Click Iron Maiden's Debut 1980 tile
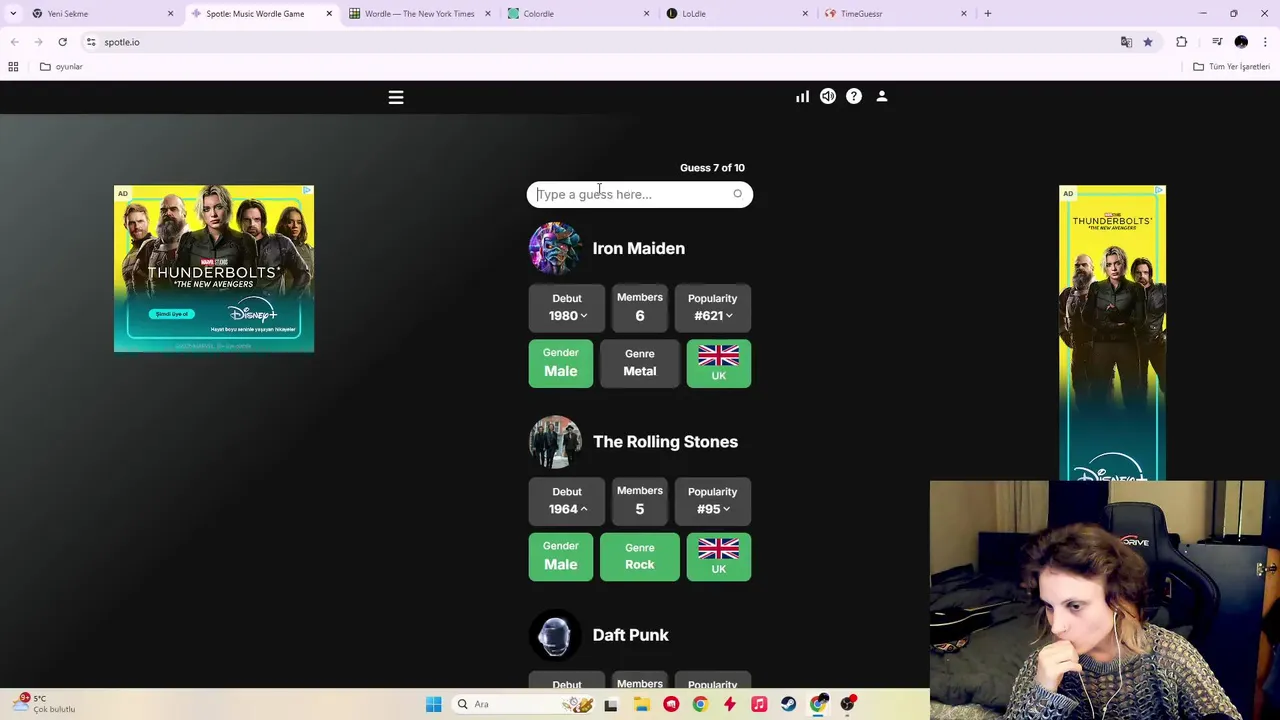1280x720 pixels. pos(567,307)
